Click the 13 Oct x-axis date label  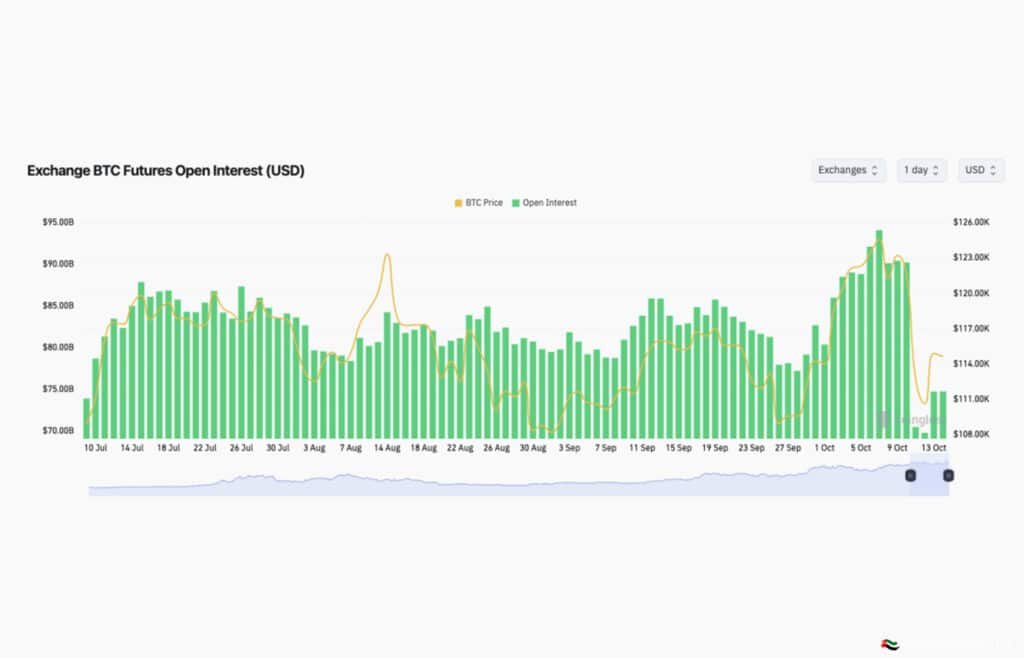tap(934, 449)
